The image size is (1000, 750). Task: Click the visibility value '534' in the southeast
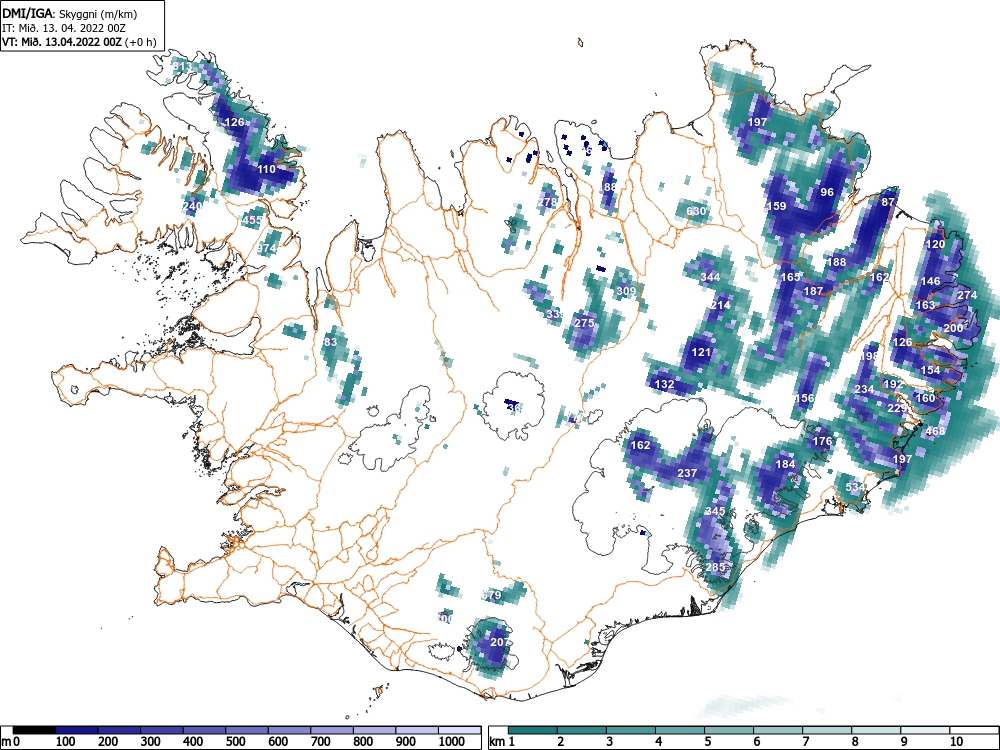coord(855,487)
